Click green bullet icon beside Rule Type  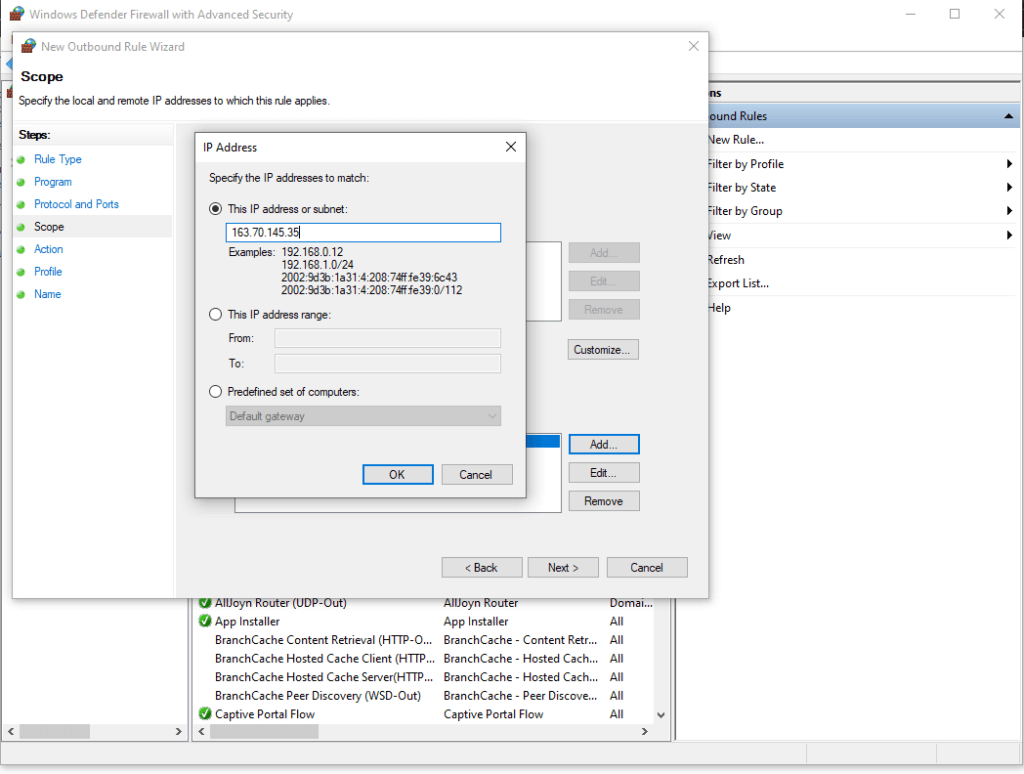tap(21, 159)
